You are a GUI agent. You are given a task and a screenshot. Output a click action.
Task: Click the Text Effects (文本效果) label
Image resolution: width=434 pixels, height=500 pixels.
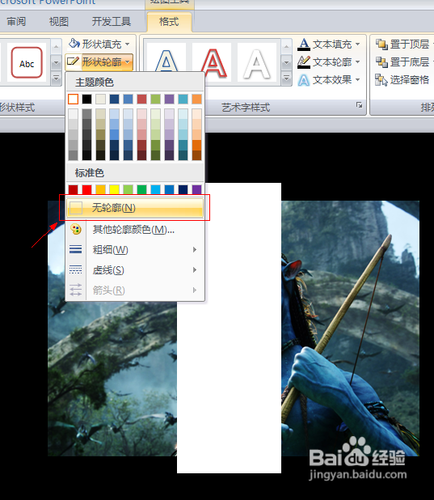coord(332,80)
